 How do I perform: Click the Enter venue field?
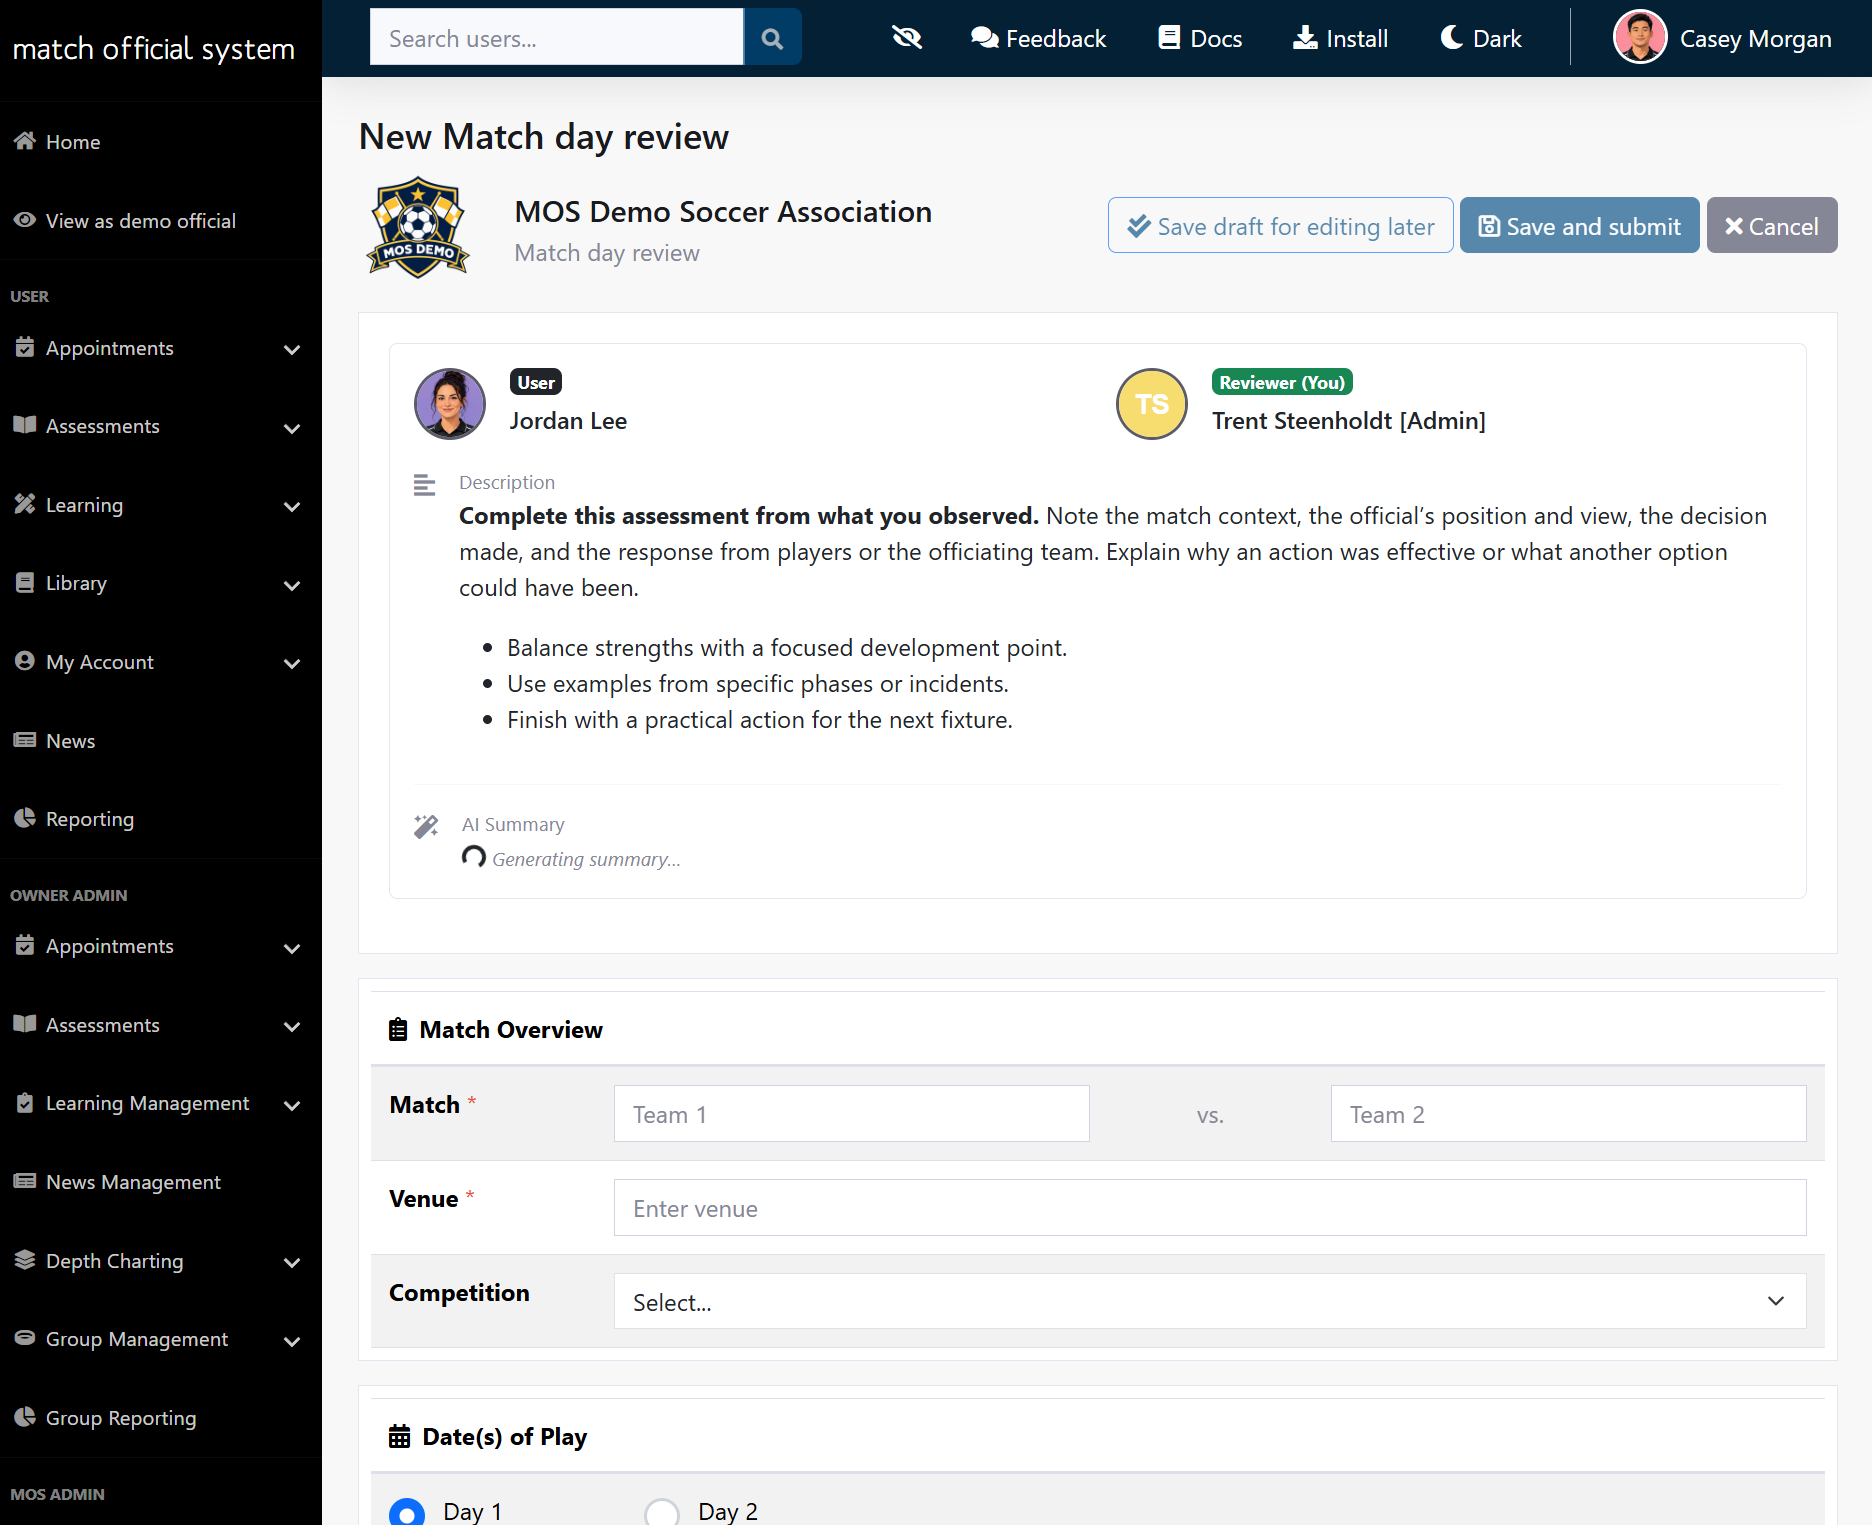click(1210, 1208)
